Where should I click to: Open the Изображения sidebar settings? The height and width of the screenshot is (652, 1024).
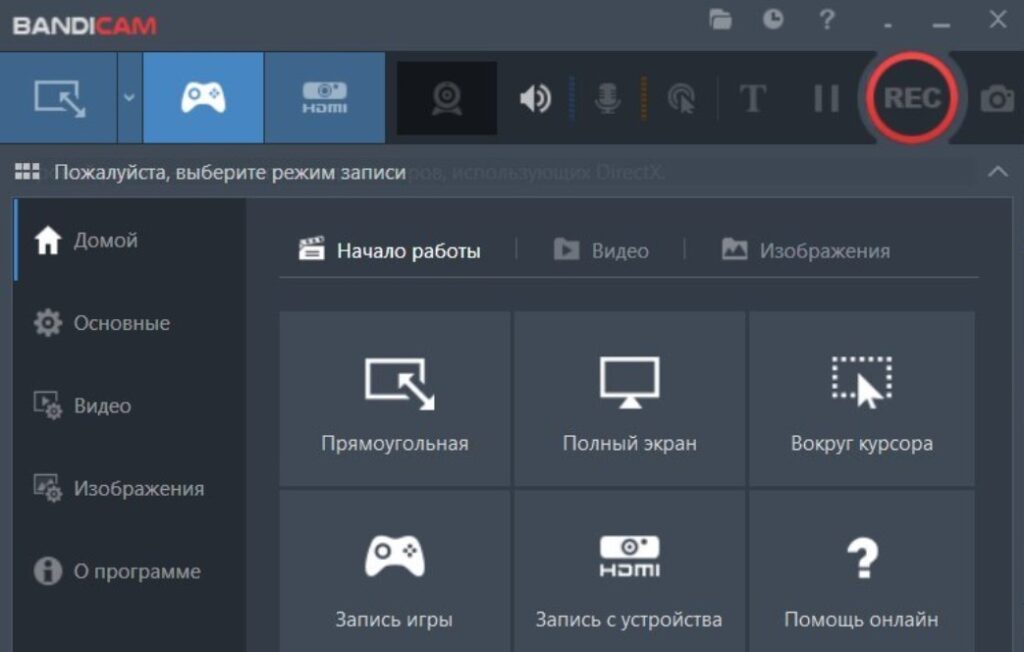(130, 488)
